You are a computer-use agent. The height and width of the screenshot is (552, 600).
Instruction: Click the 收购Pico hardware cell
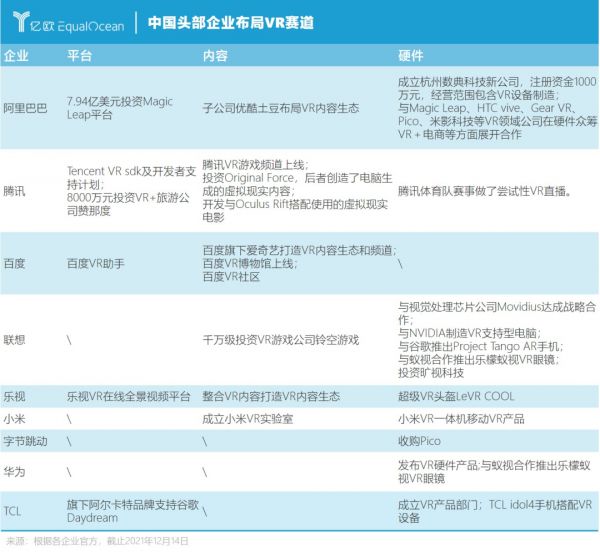(x=421, y=441)
